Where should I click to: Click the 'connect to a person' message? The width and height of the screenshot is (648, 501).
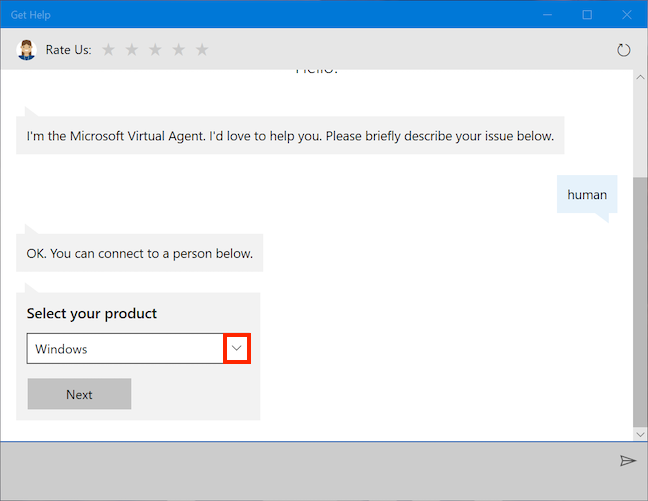tap(139, 253)
